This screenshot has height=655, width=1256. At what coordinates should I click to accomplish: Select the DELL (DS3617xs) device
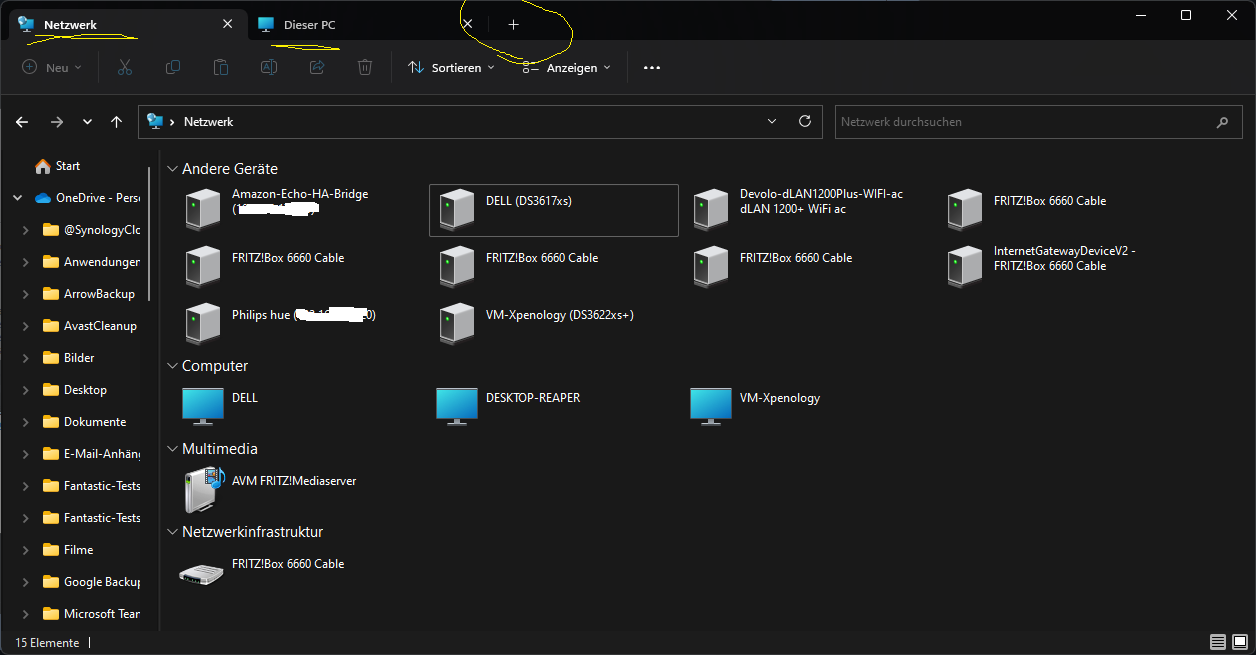click(553, 209)
